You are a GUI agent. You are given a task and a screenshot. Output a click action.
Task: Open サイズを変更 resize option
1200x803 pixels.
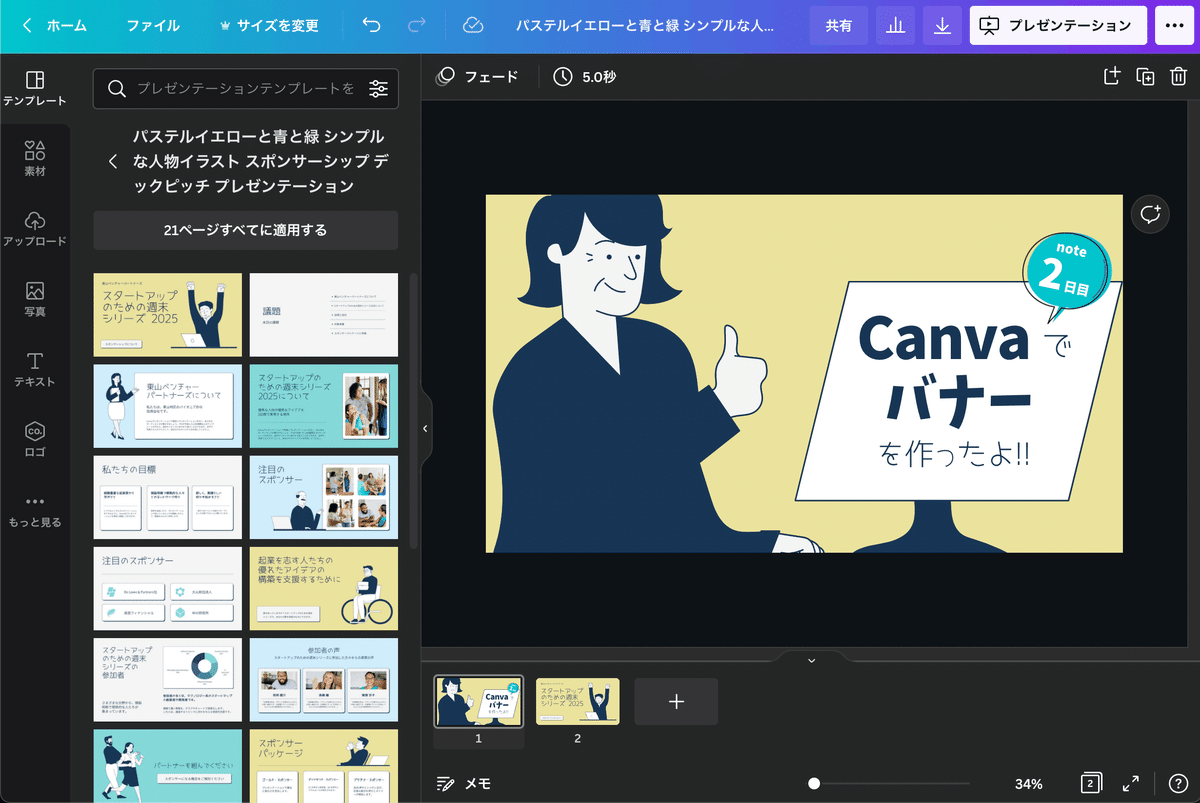coord(268,26)
